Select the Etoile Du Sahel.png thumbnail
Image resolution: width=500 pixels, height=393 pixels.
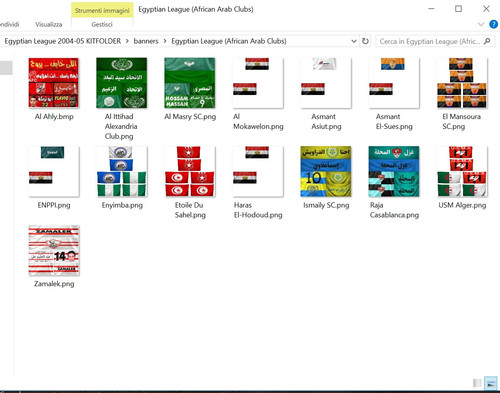point(190,171)
